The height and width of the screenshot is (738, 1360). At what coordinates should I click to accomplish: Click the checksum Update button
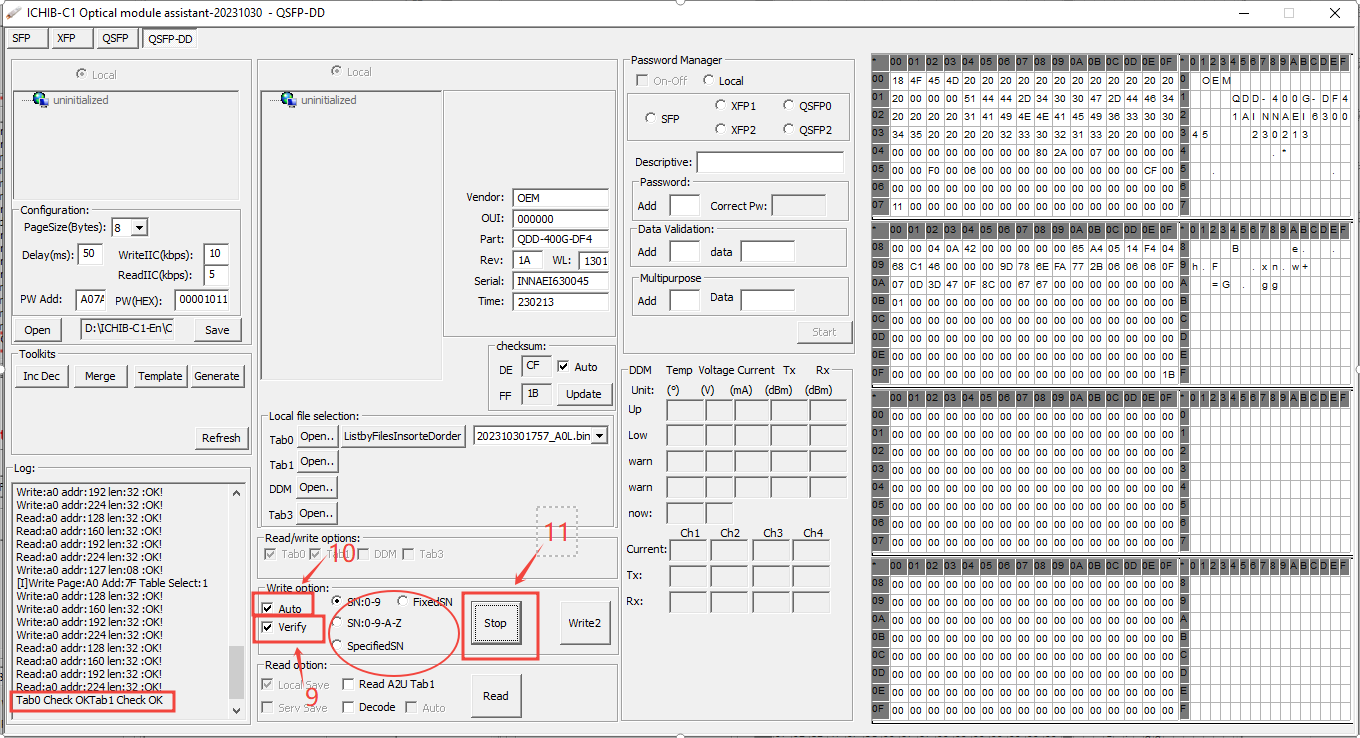(583, 394)
